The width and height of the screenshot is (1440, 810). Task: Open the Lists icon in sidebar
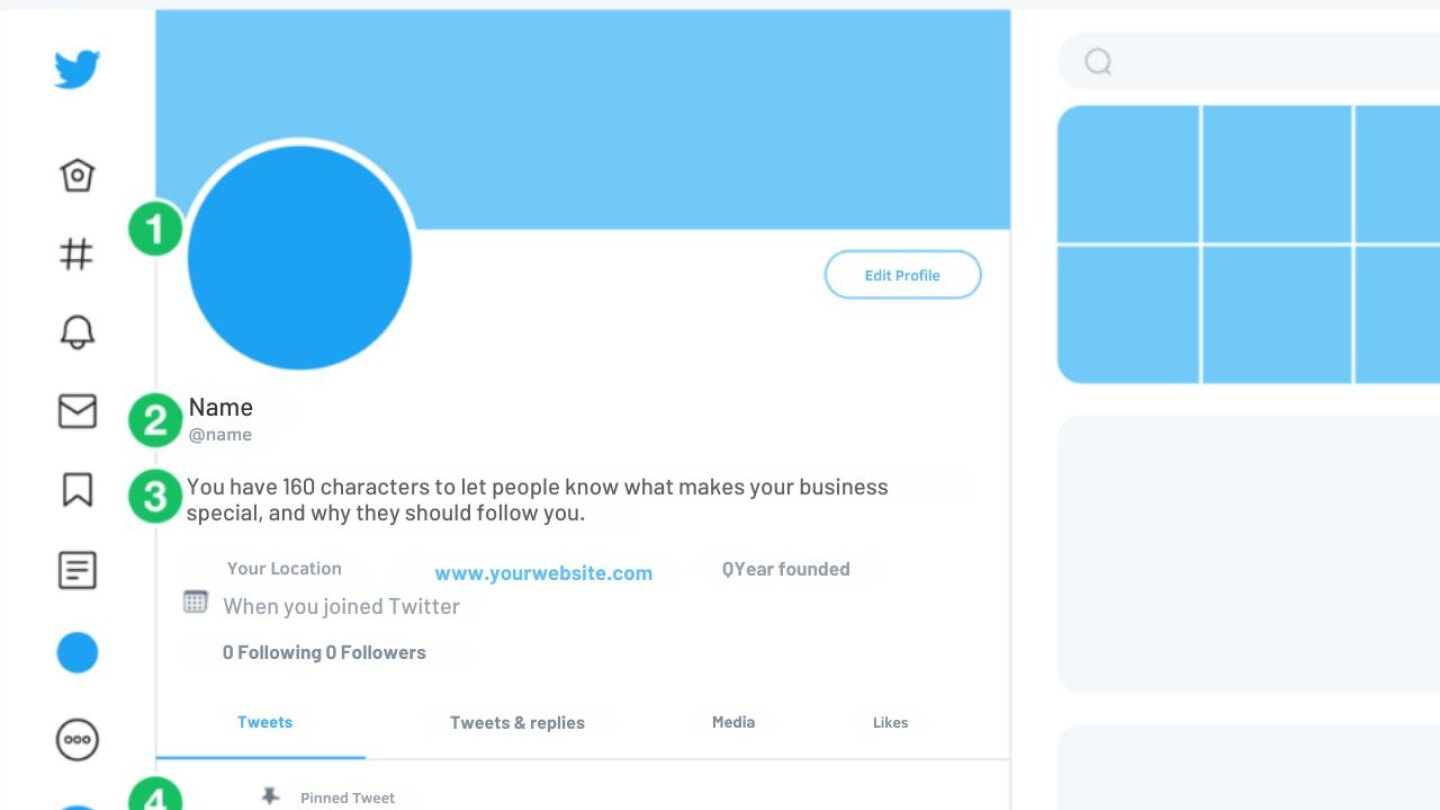(x=77, y=570)
